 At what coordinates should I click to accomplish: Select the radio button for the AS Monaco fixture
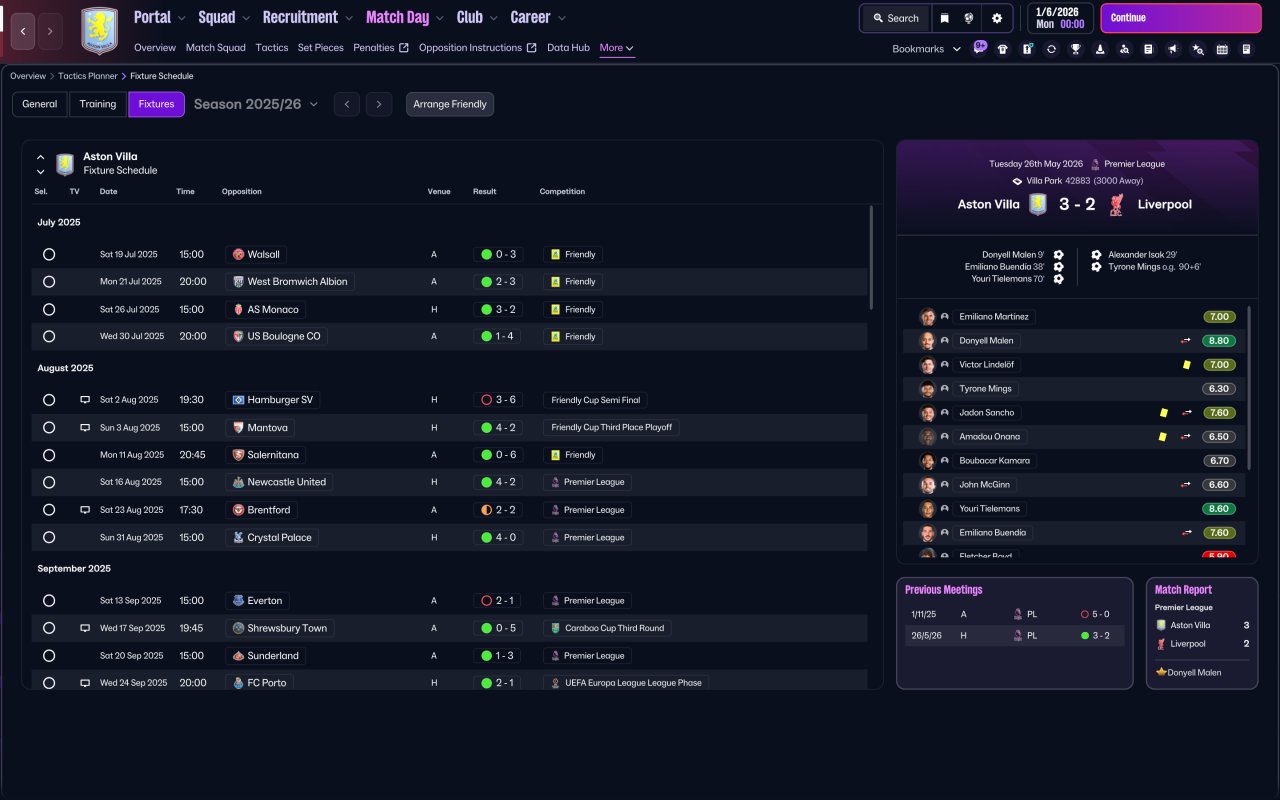coord(49,310)
